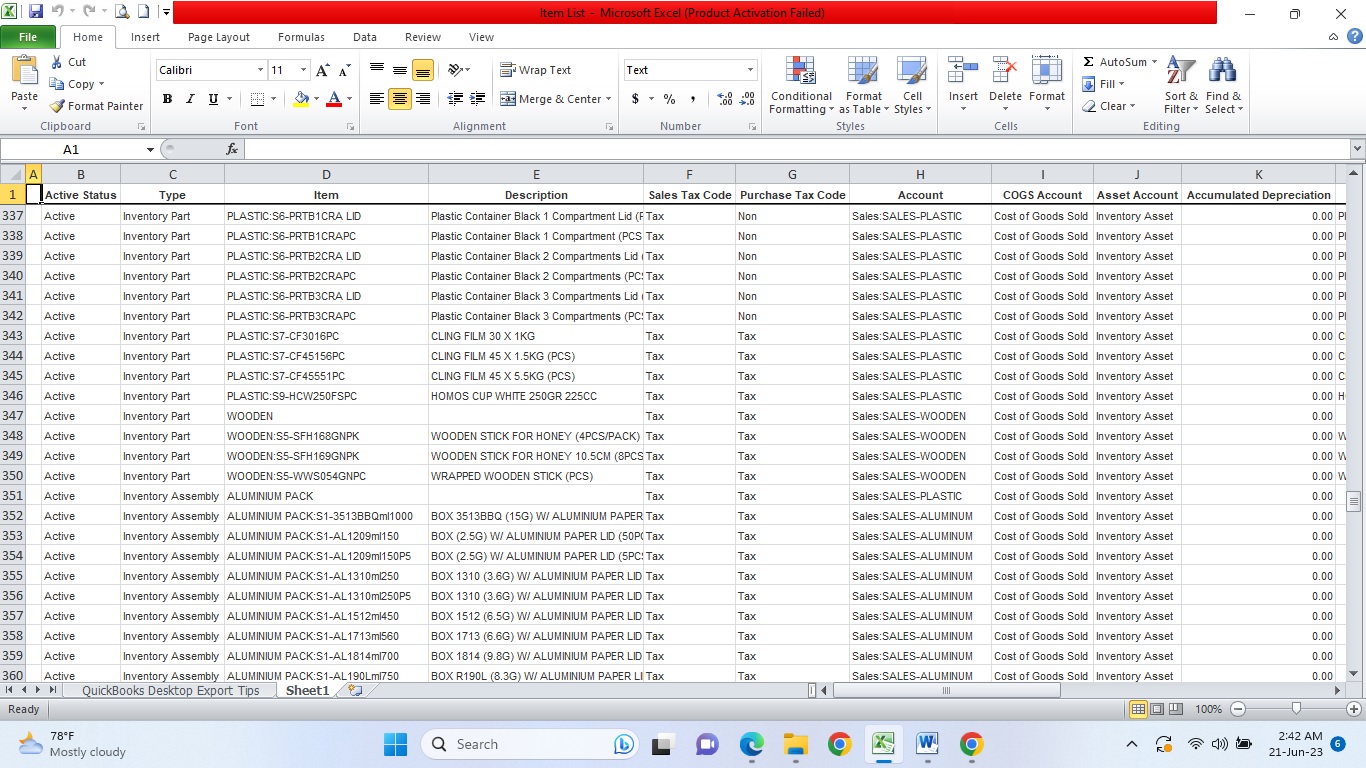Toggle center horizontal alignment

click(x=400, y=99)
